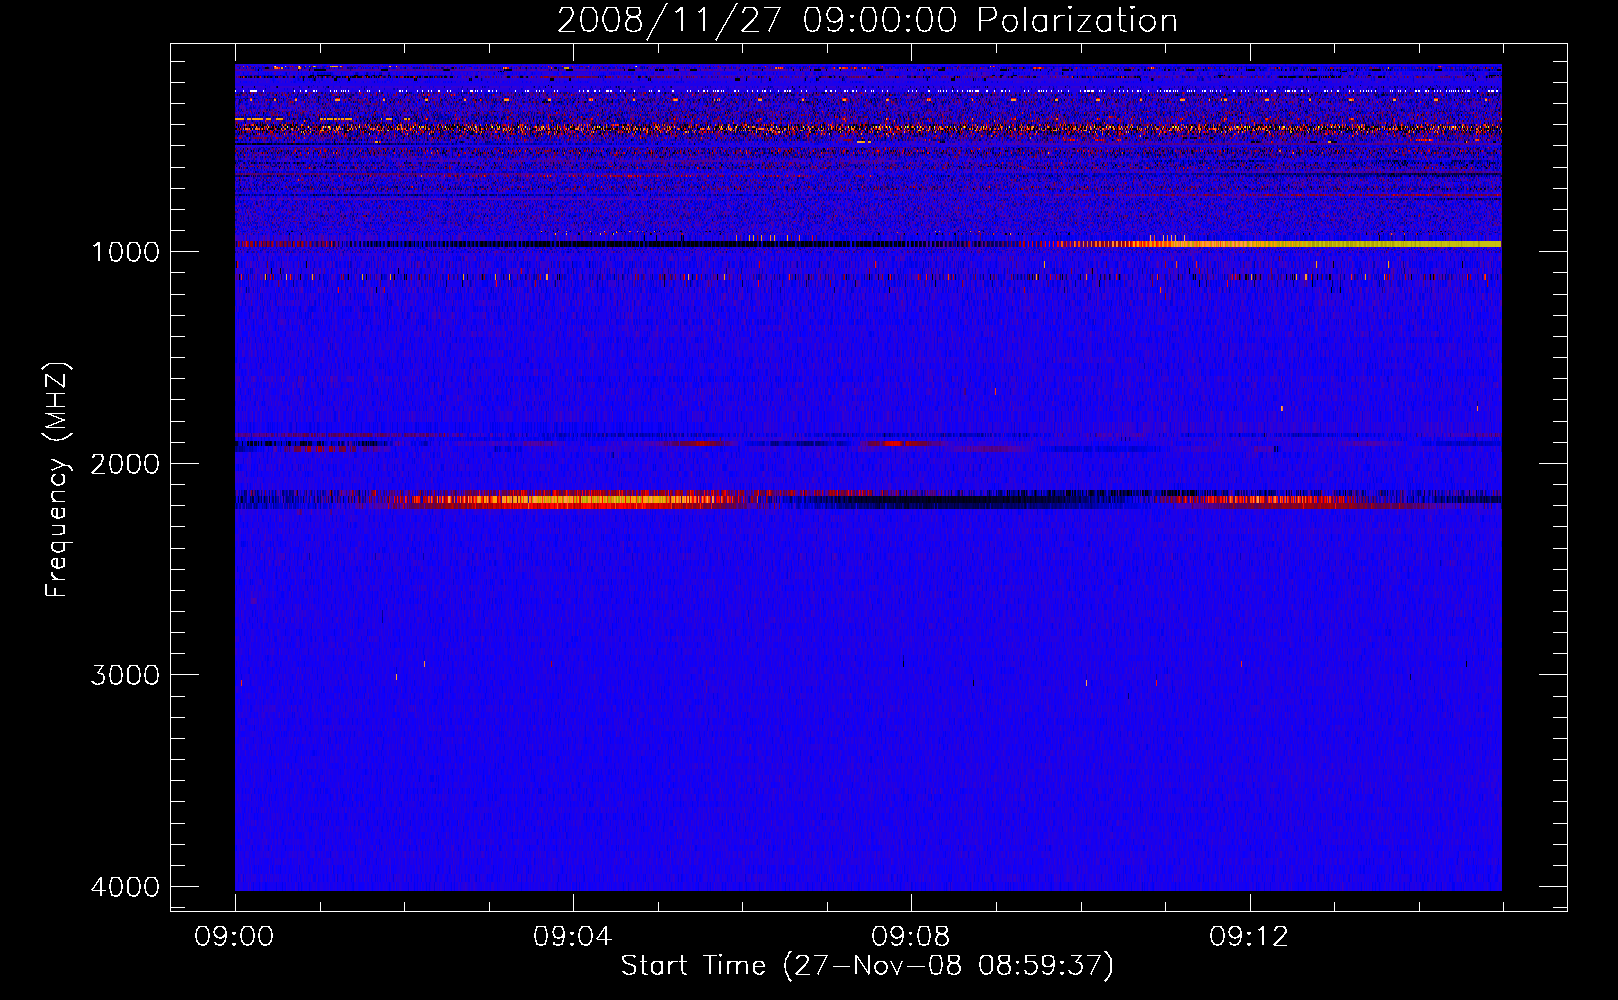Click the 1000 frequency tick label
Screen dimensions: 1618x1000
pyautogui.click(x=125, y=251)
